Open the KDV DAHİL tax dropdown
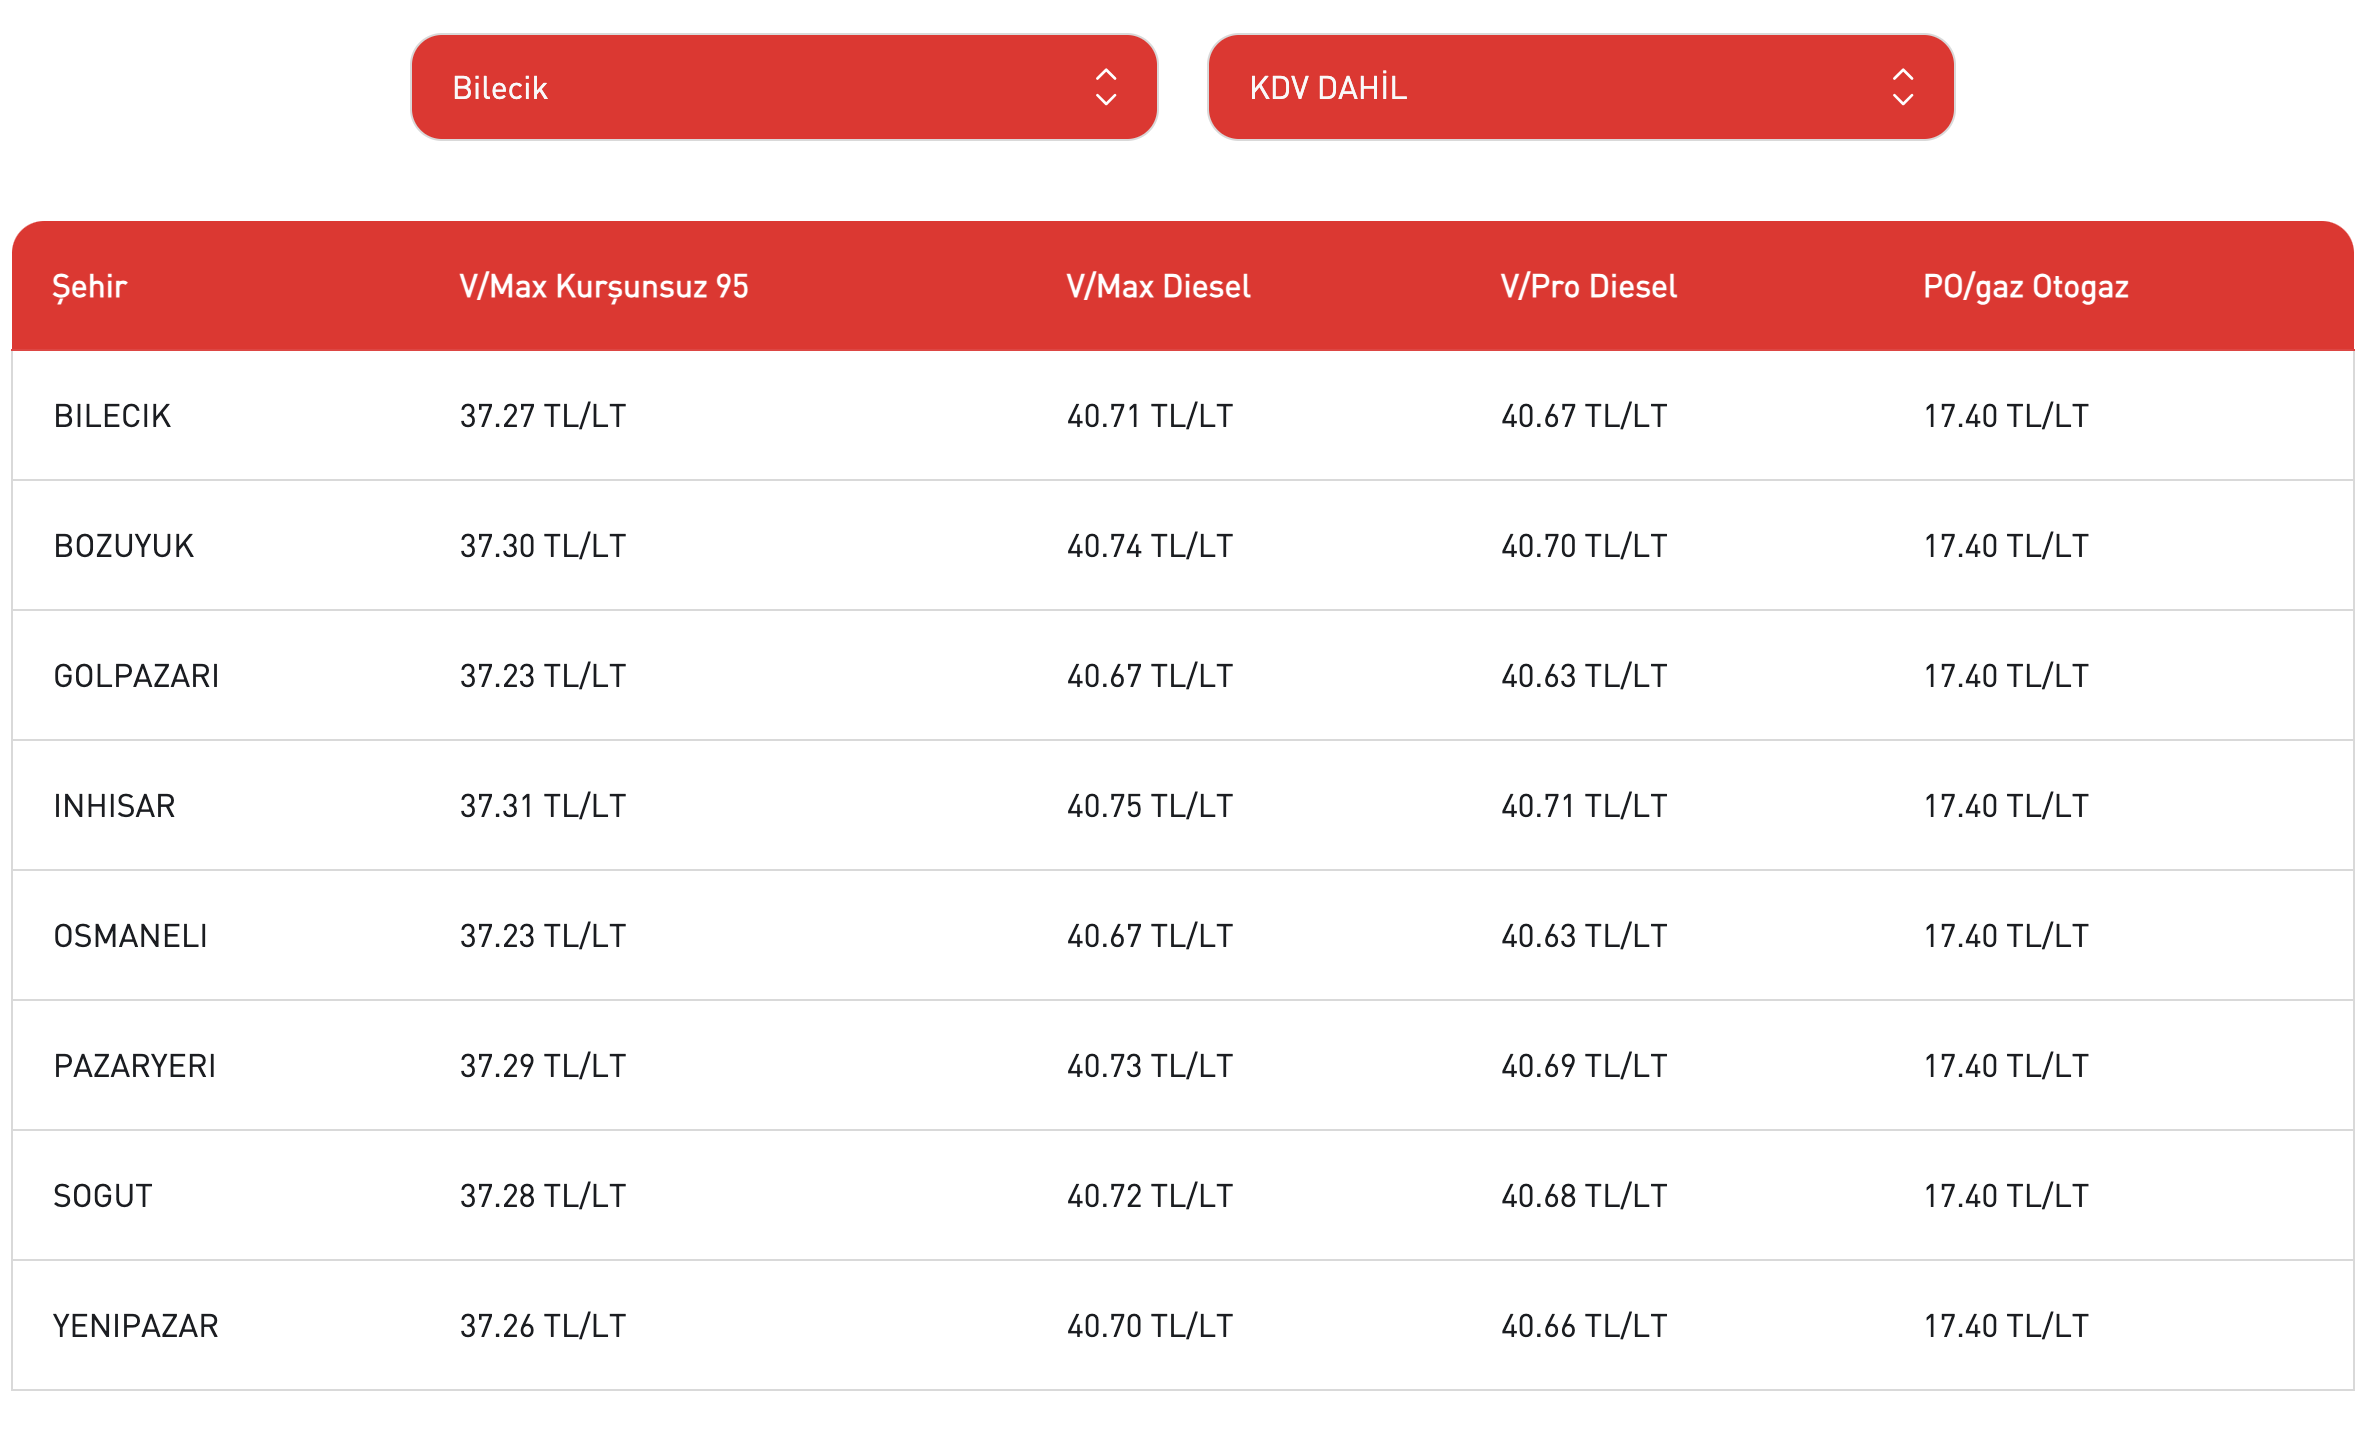Image resolution: width=2366 pixels, height=1436 pixels. tap(1581, 87)
